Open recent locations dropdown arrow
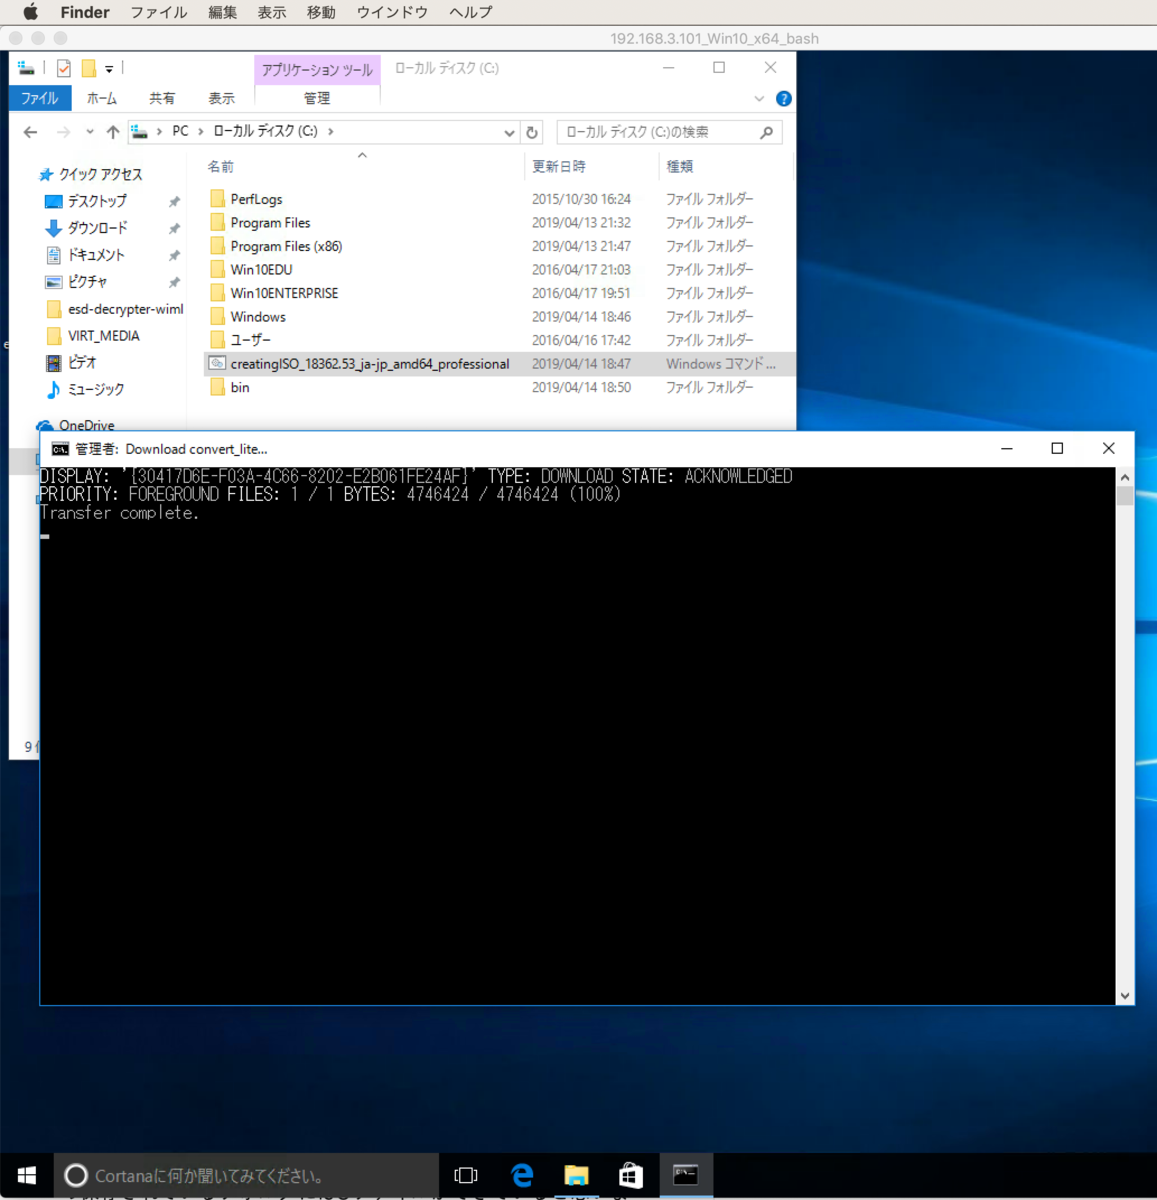 [90, 132]
